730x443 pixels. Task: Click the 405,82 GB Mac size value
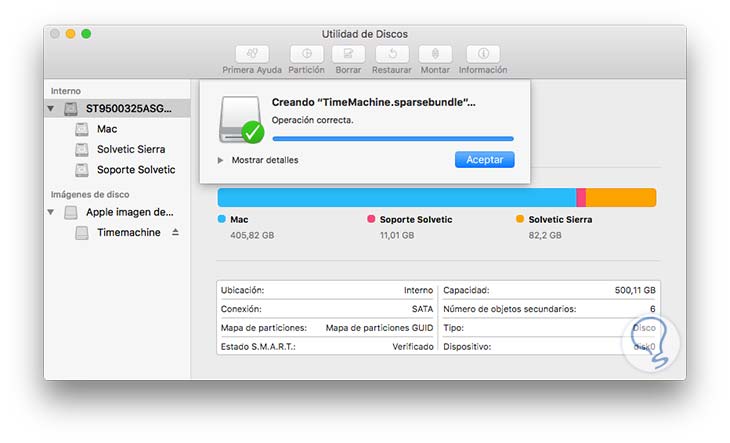252,235
